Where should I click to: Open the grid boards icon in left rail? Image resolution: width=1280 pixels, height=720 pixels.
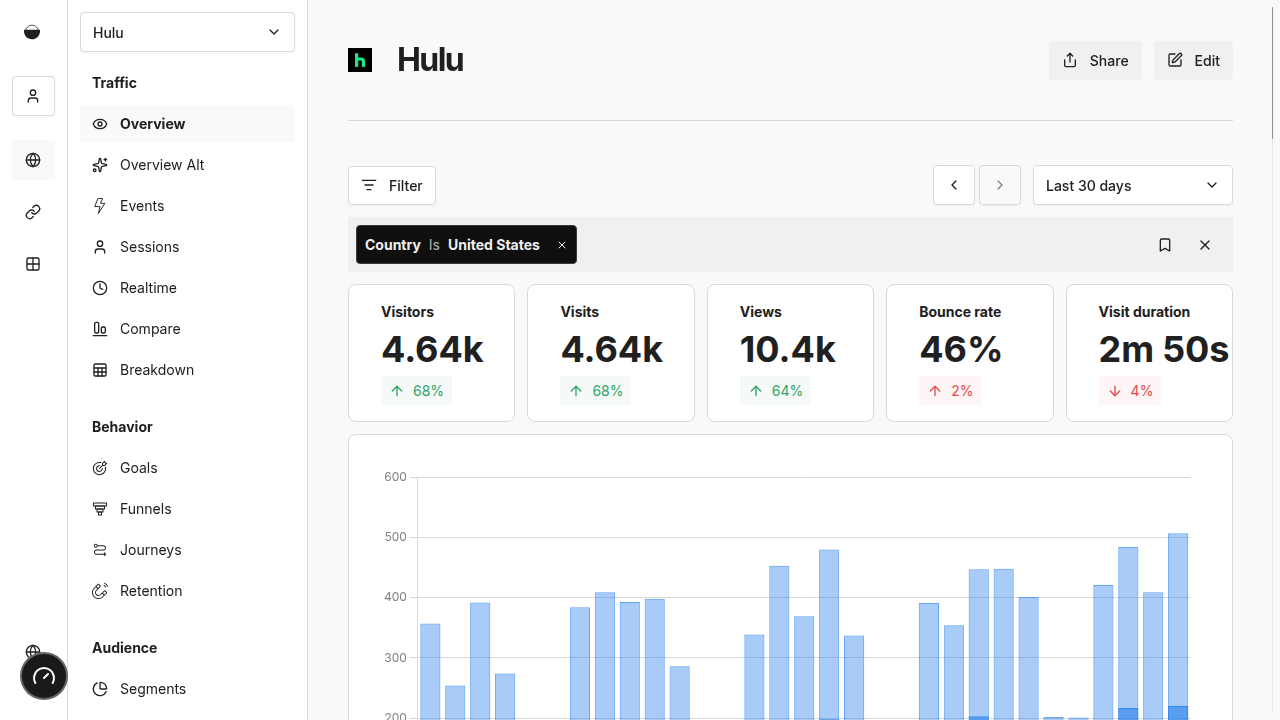pos(33,264)
